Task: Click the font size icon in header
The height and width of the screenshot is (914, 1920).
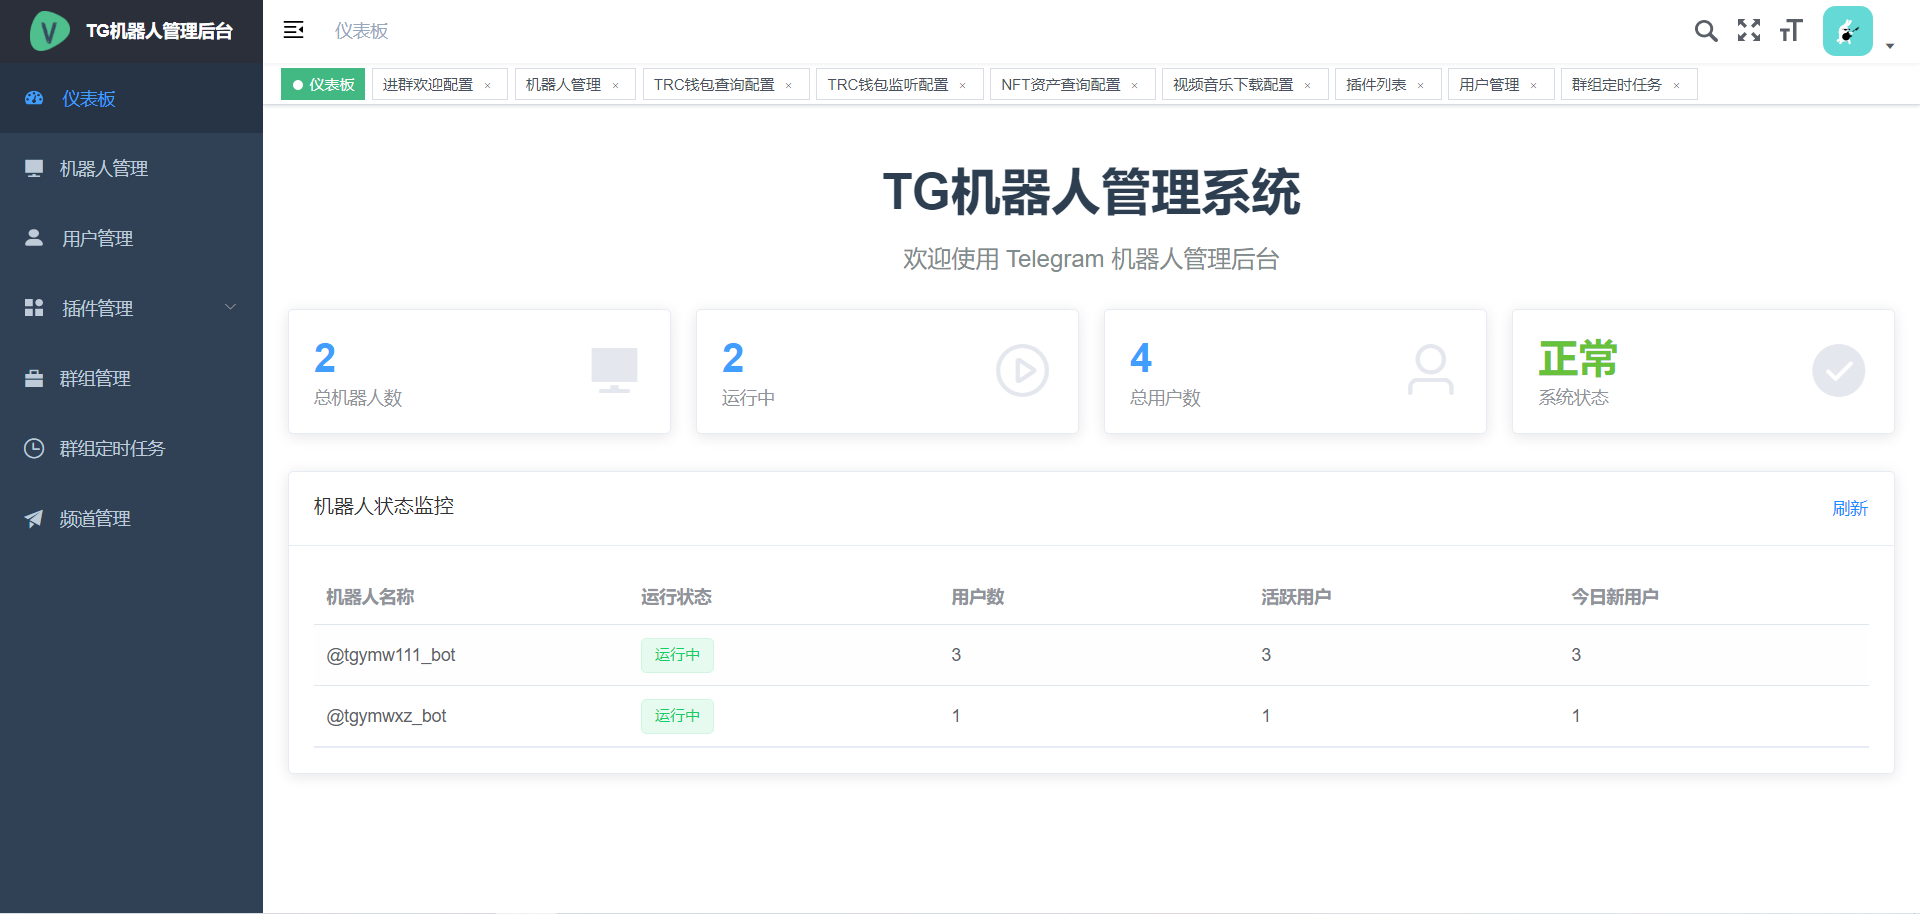Action: [1791, 30]
